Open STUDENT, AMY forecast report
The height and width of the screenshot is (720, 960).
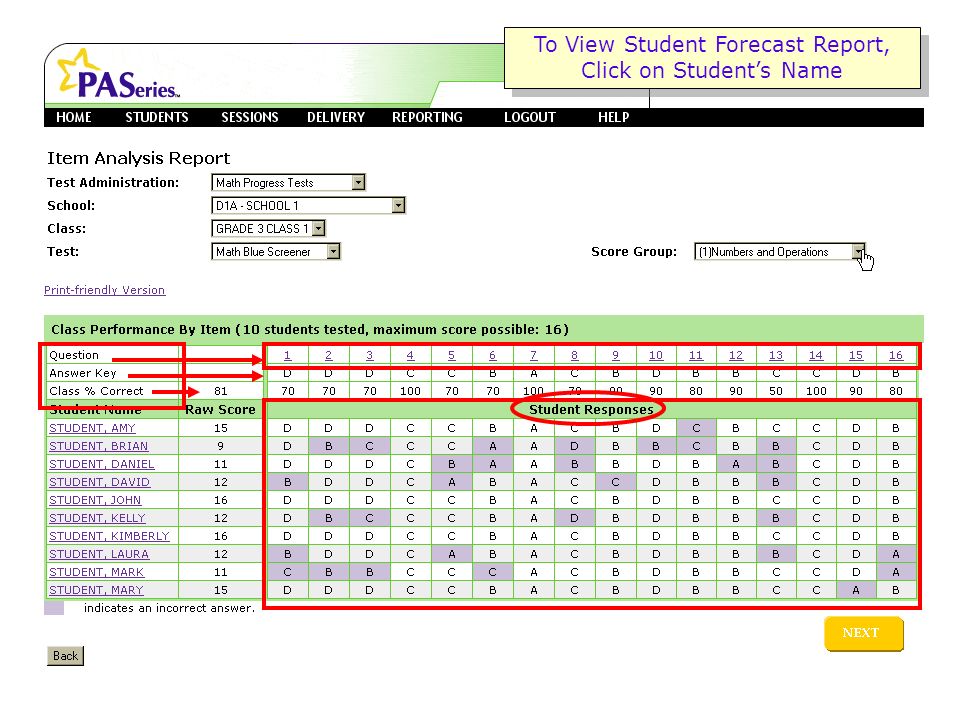click(92, 428)
